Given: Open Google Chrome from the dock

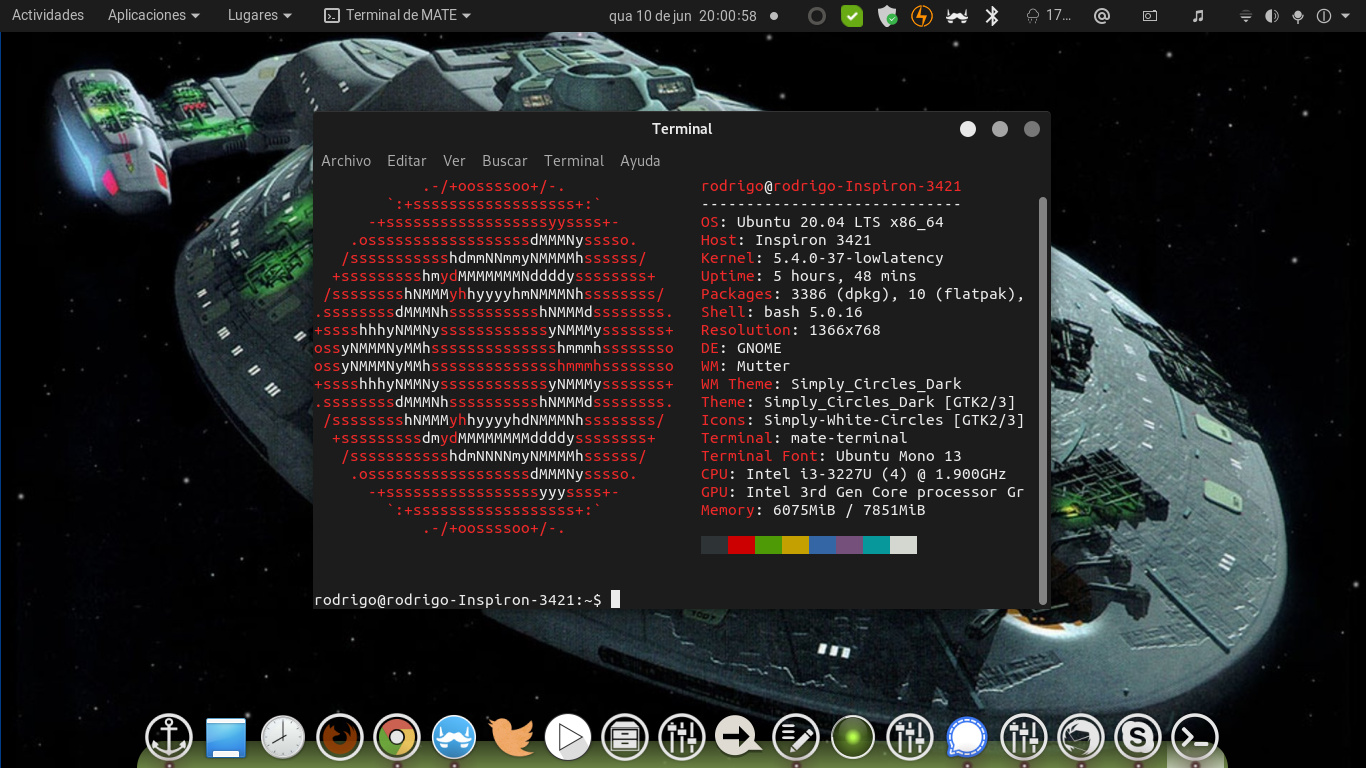Looking at the screenshot, I should [397, 739].
